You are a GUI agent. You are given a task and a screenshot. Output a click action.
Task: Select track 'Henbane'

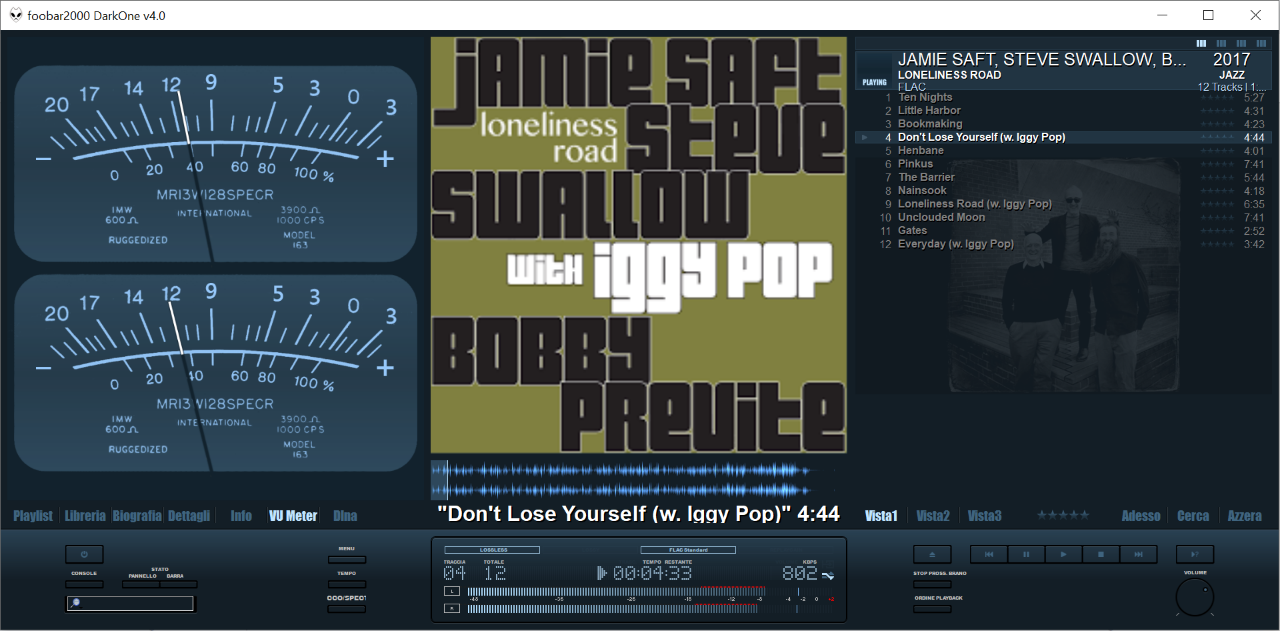1064,150
